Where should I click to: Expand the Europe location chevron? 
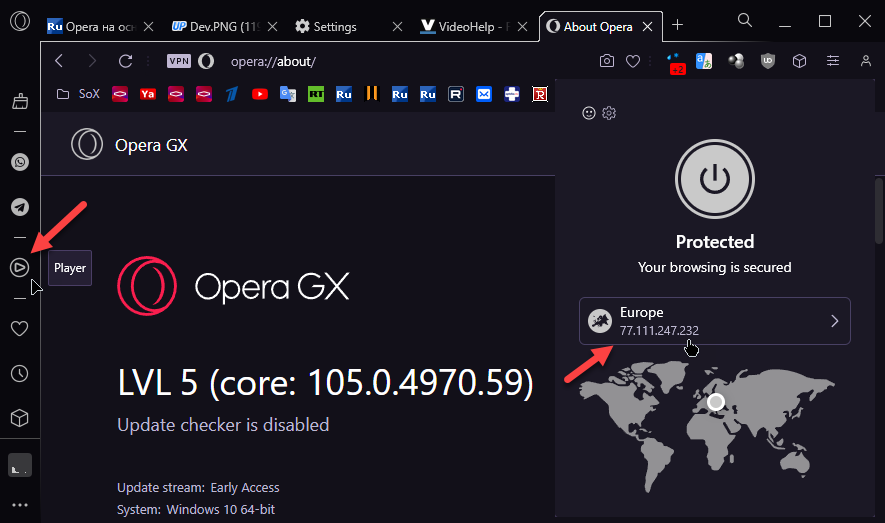[835, 321]
